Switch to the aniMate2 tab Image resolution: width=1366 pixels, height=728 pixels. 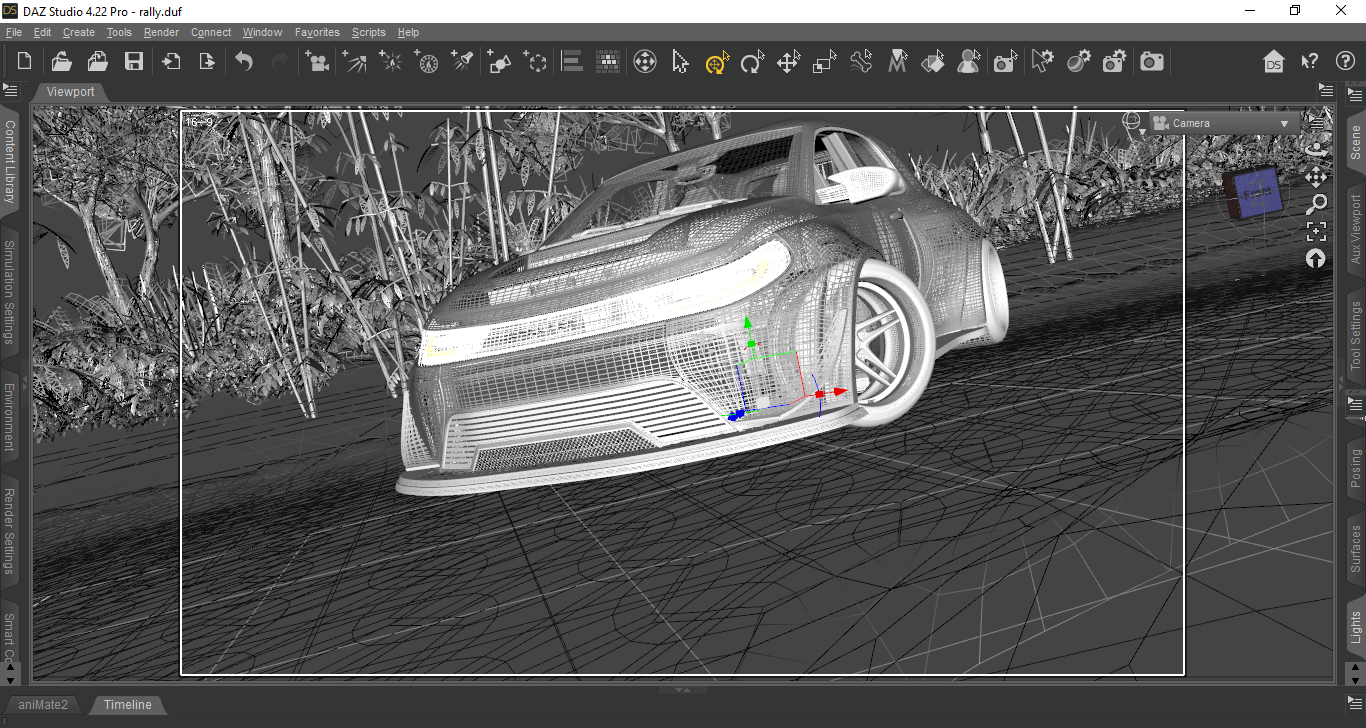point(43,705)
